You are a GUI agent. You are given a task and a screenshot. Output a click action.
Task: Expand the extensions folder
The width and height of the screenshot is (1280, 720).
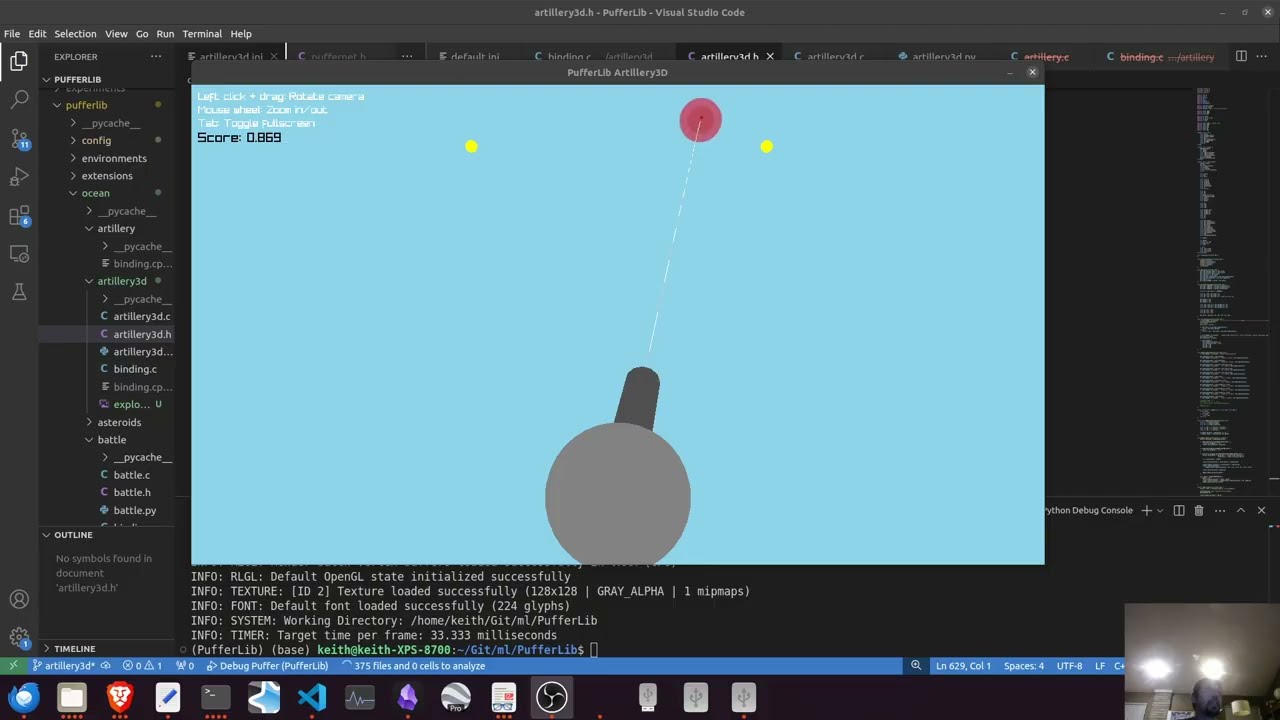[x=107, y=176]
